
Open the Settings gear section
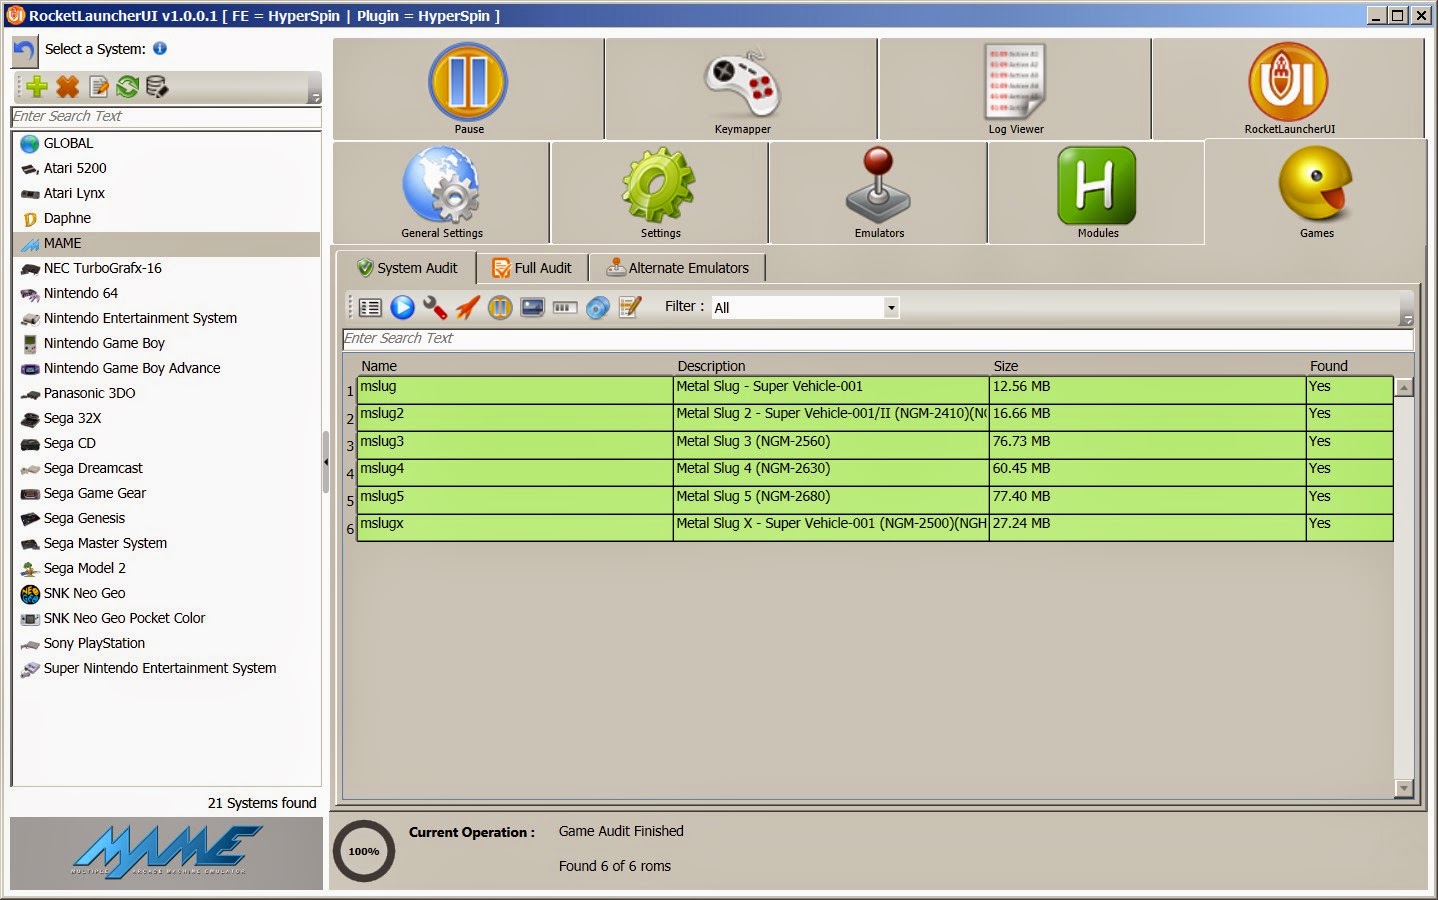(660, 193)
